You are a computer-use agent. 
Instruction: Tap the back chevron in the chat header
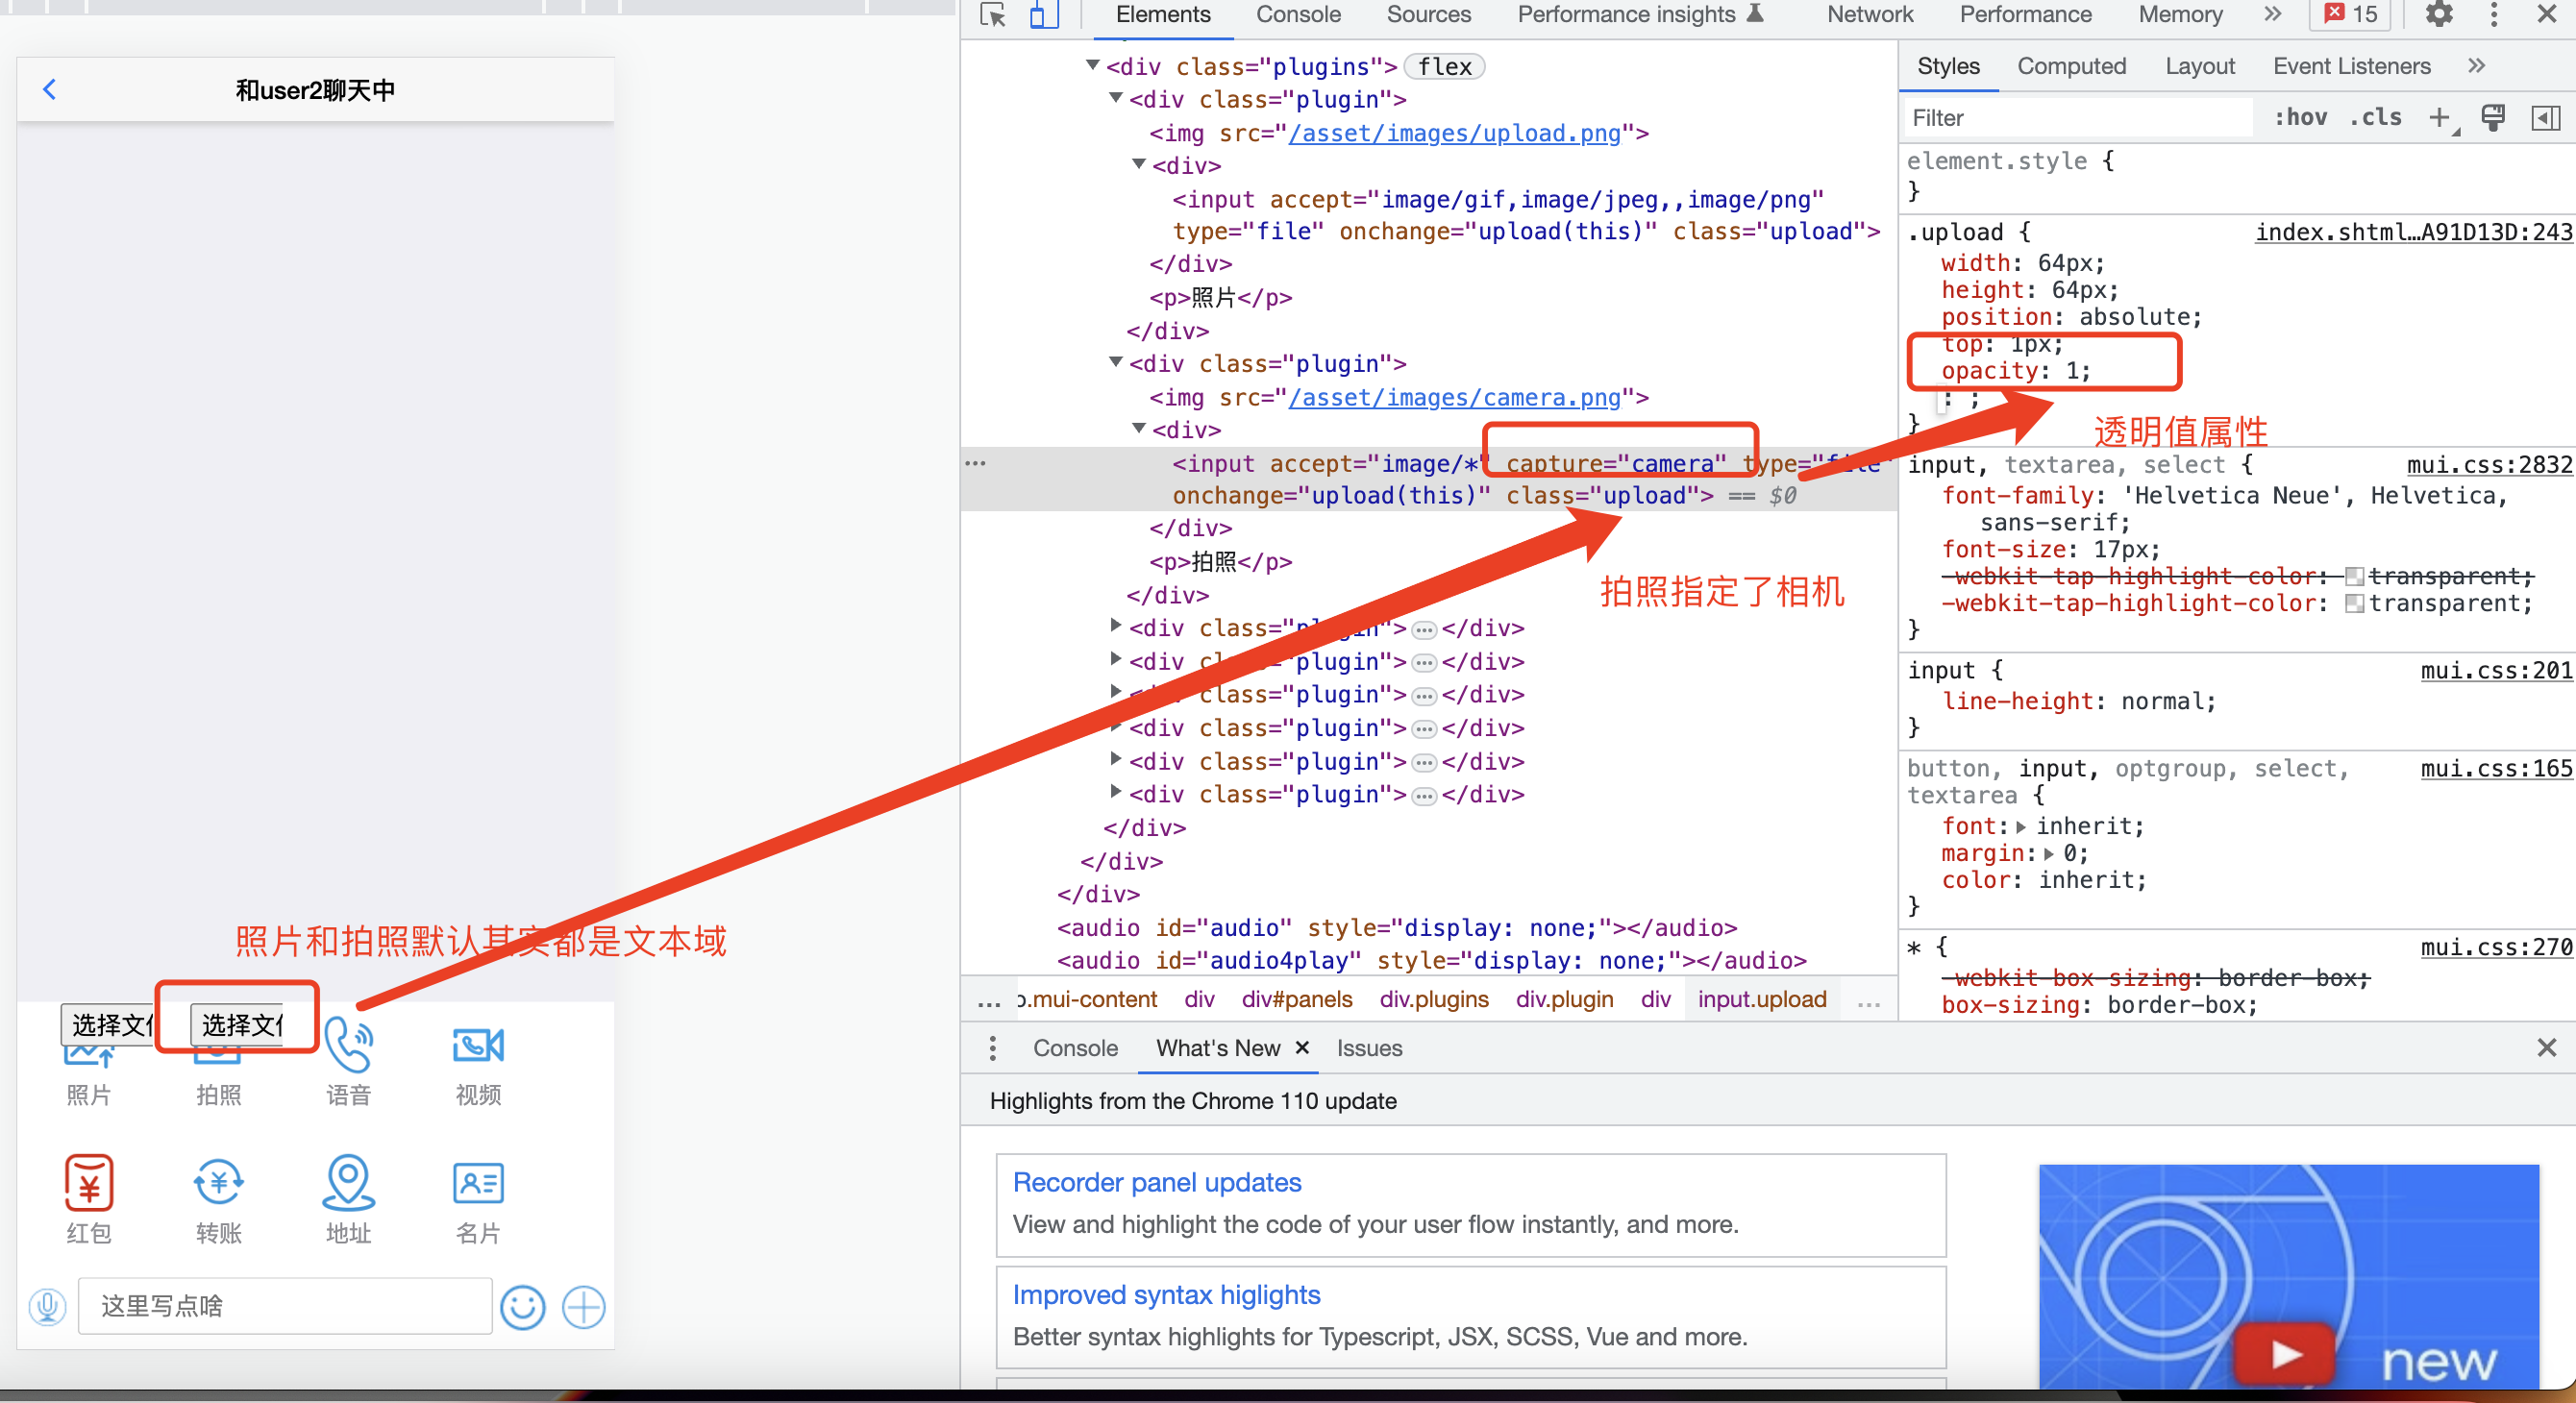tap(50, 90)
